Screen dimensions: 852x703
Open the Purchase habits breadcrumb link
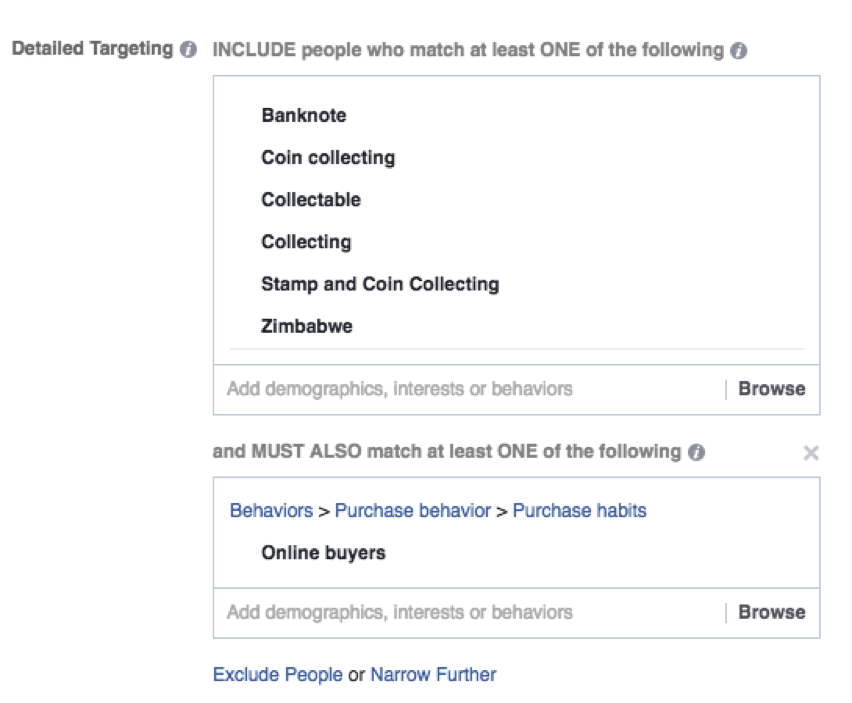[579, 511]
